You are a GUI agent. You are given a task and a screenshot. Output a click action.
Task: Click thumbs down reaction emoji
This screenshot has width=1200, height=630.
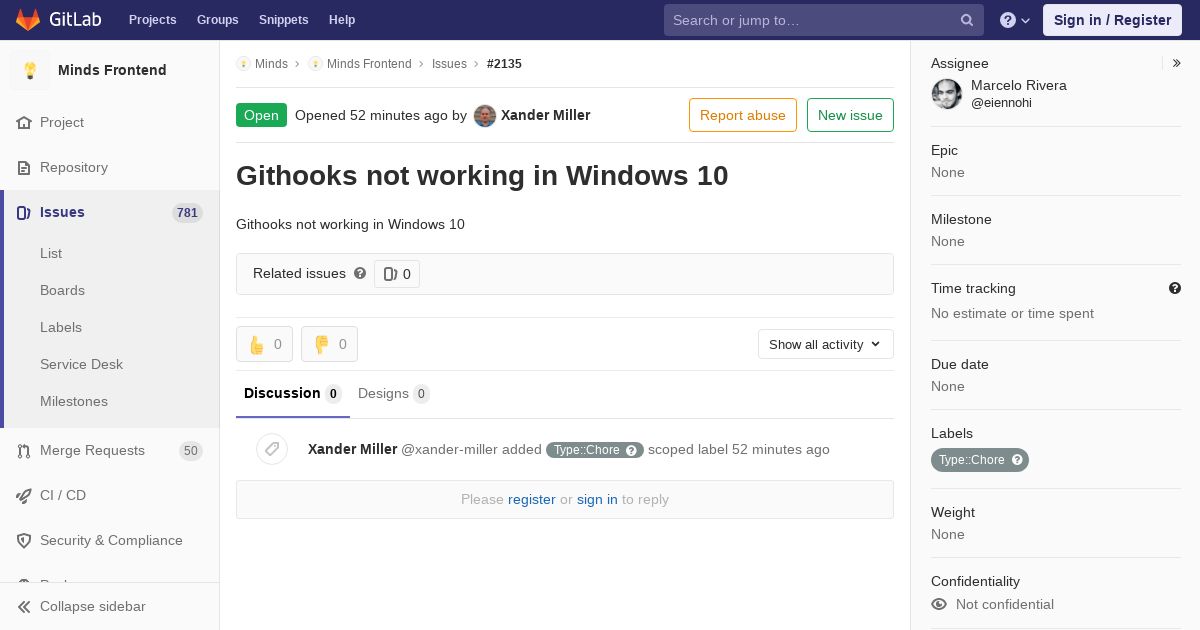322,345
